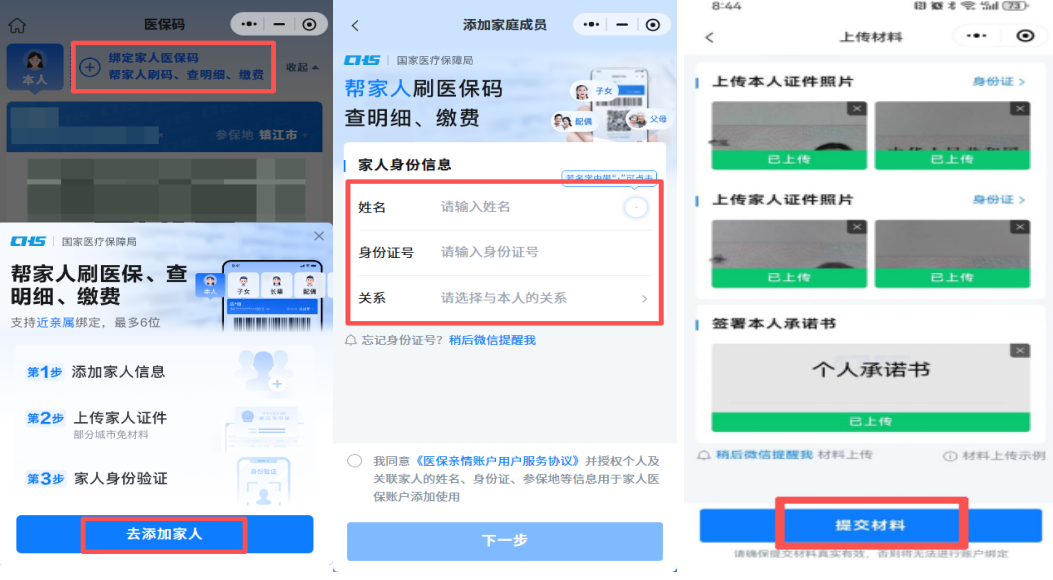The height and width of the screenshot is (580, 1053).
Task: Click the 下一步 button
Action: point(504,541)
